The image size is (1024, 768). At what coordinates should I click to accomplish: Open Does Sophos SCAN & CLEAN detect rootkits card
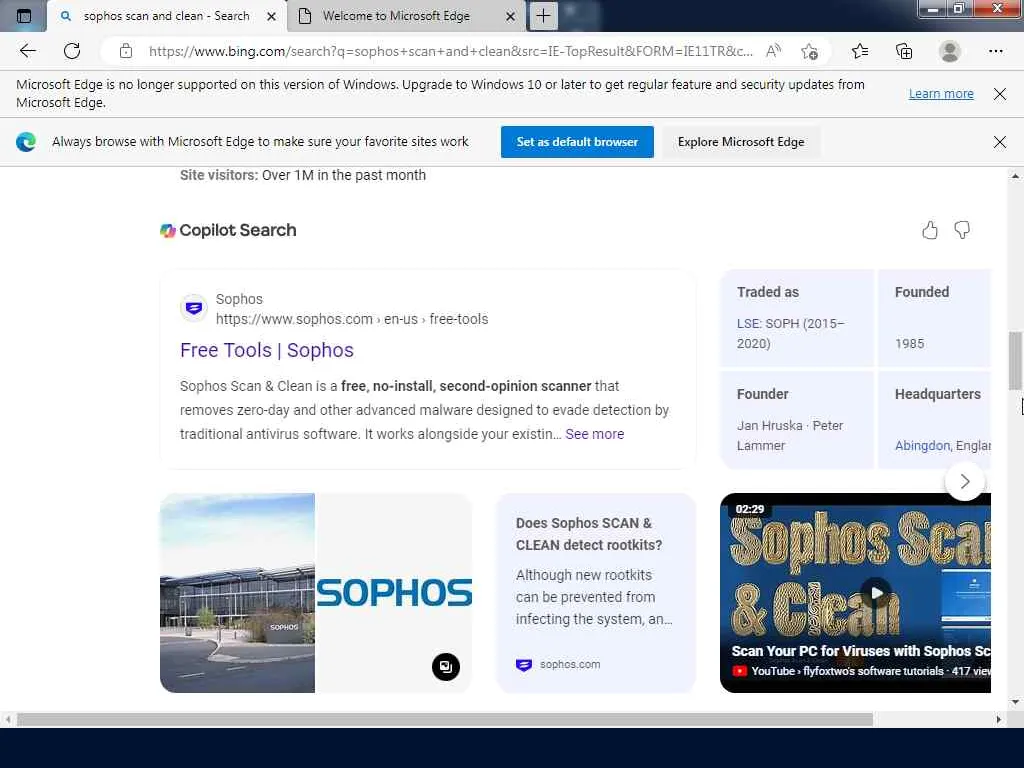[x=596, y=593]
